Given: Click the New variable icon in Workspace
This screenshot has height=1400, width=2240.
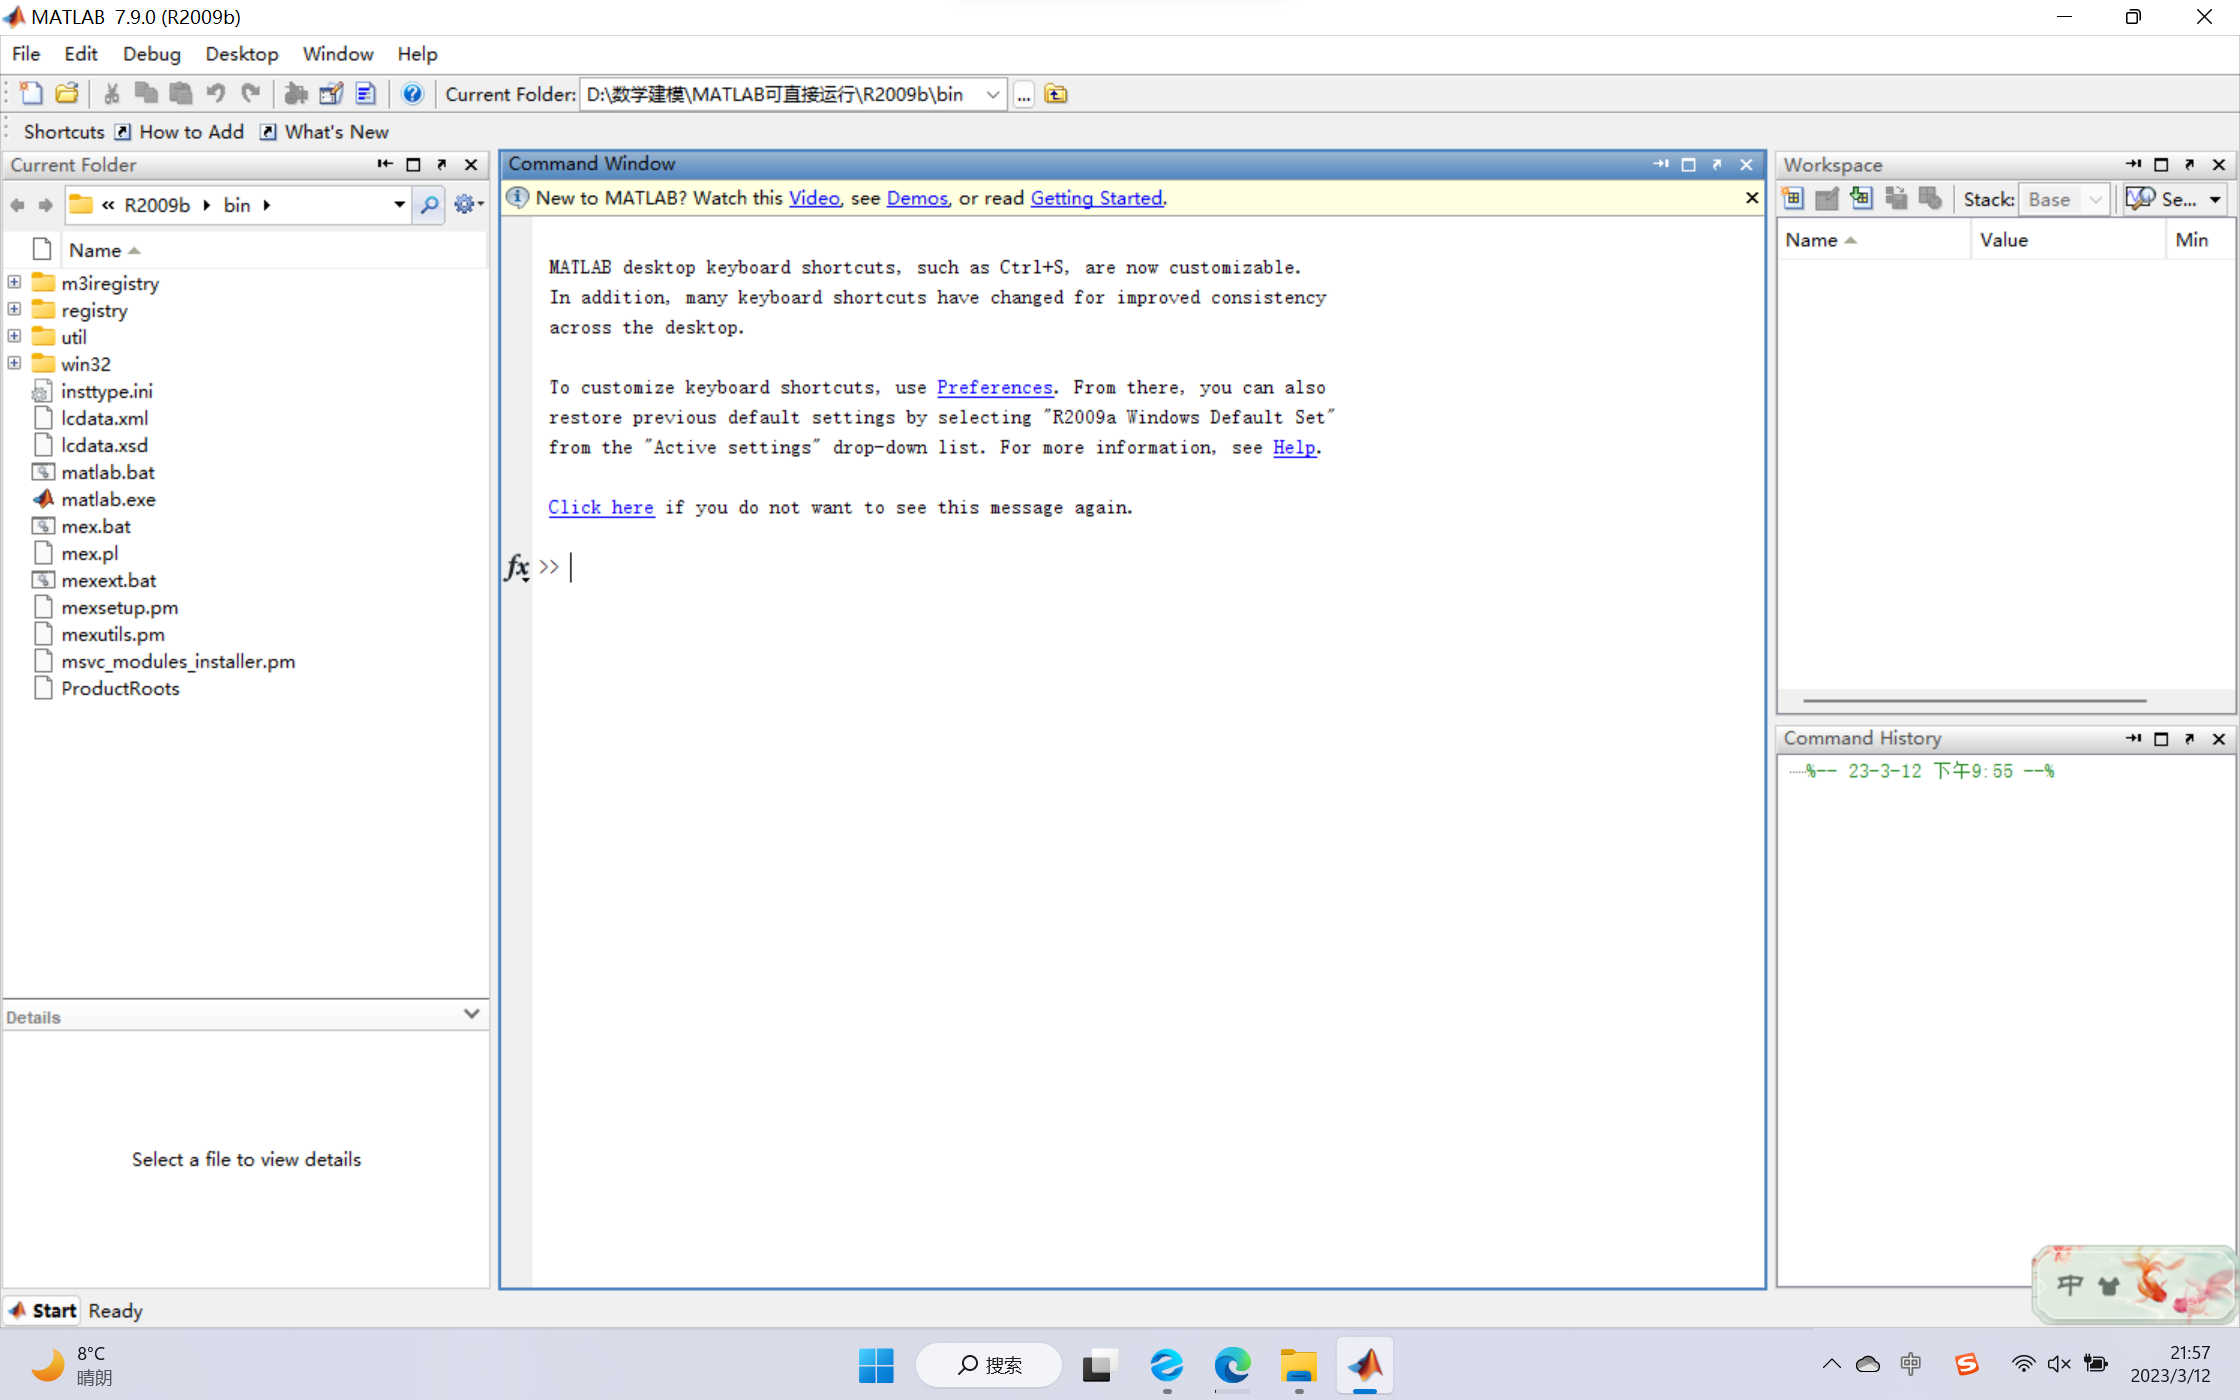Looking at the screenshot, I should pos(1793,198).
